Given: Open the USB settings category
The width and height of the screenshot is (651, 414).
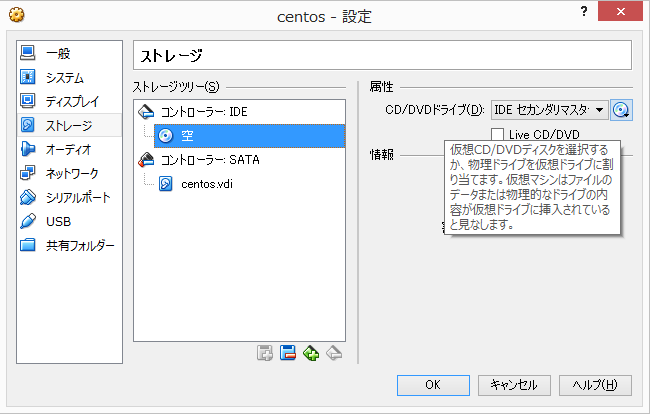Looking at the screenshot, I should [x=69, y=221].
